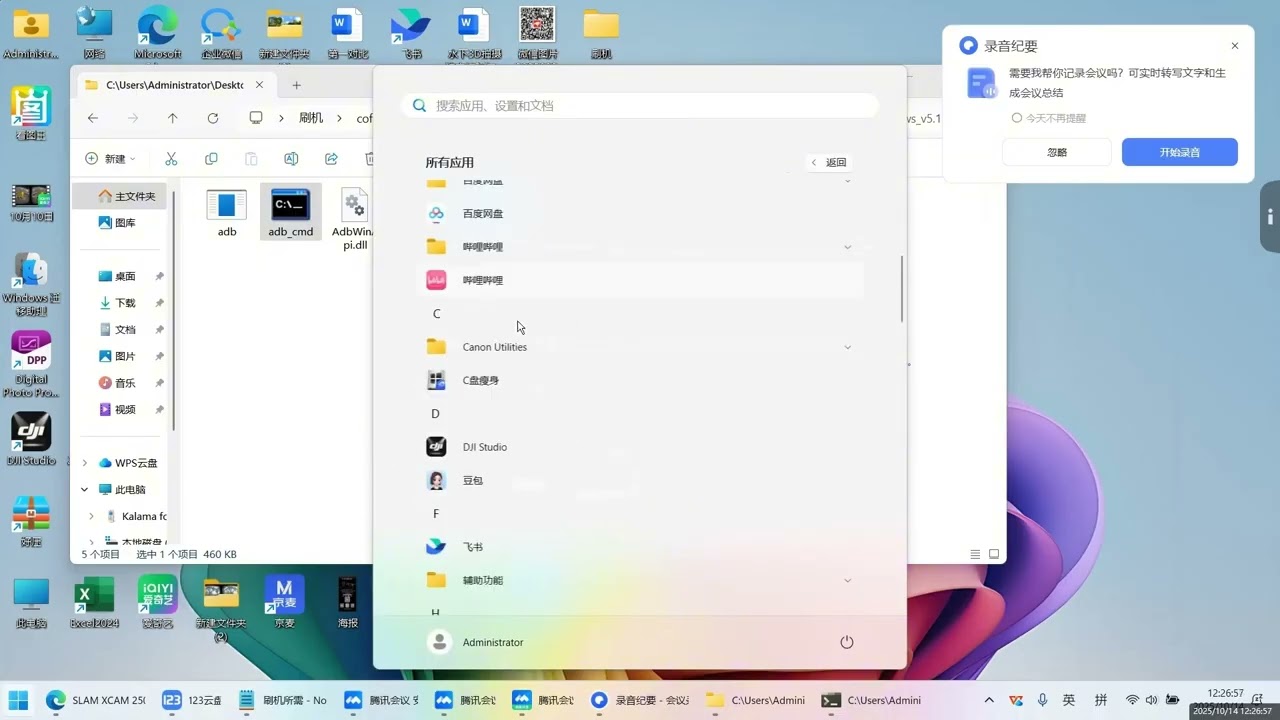1280x720 pixels.
Task: Switch Explorer to large icons view
Action: coord(994,554)
